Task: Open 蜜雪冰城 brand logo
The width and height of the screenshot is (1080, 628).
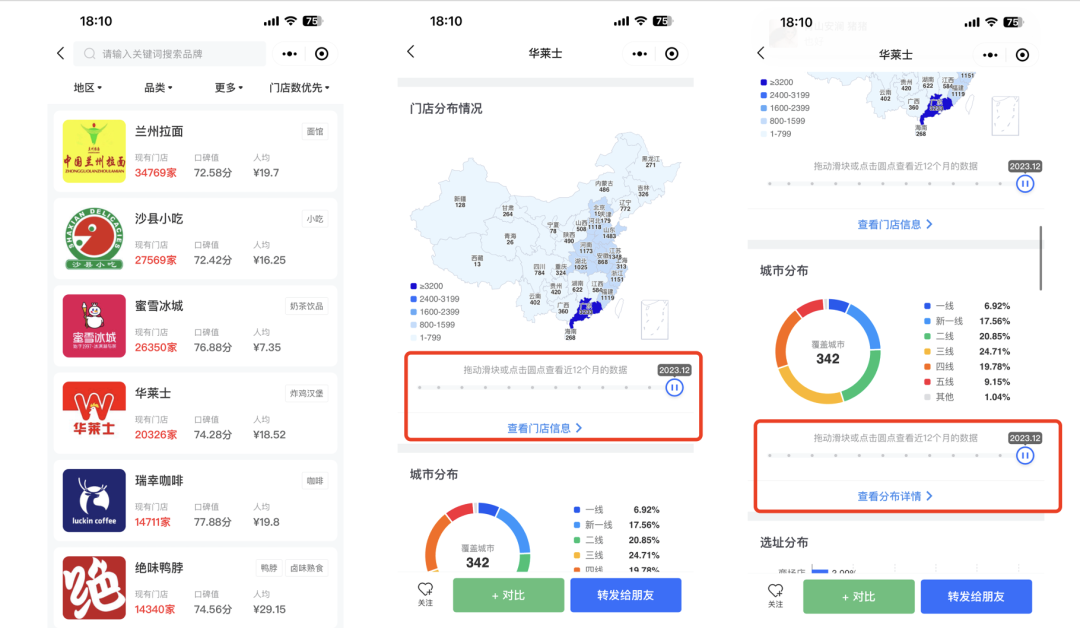Action: coord(94,326)
